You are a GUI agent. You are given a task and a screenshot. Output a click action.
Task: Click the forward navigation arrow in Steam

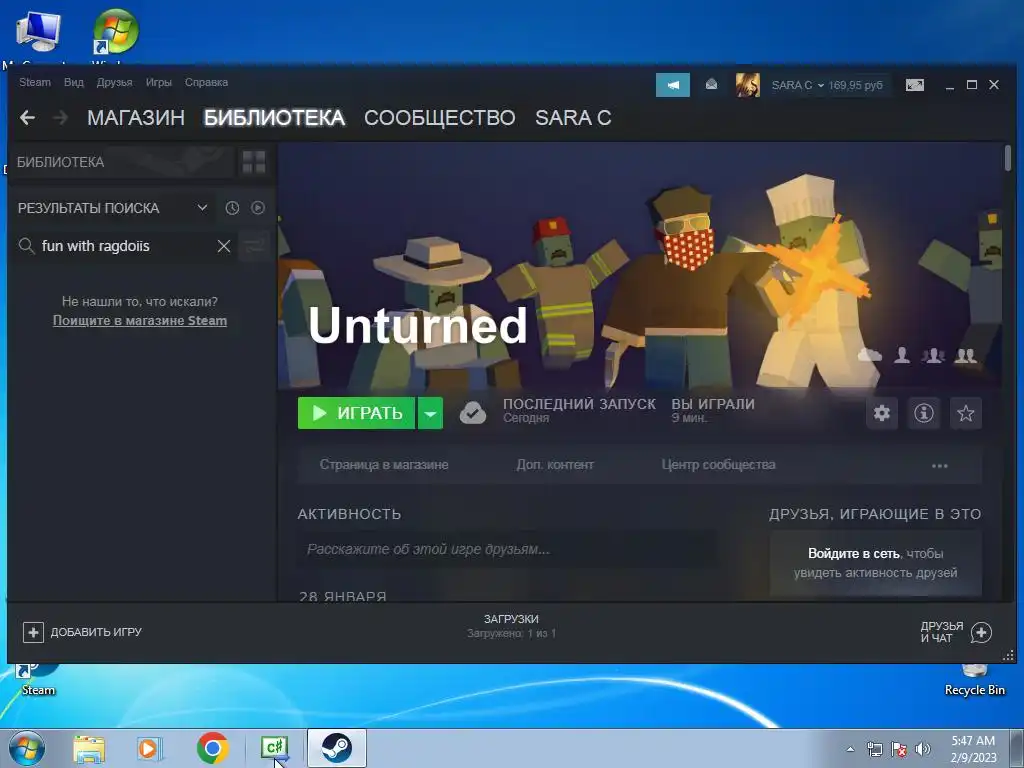(60, 118)
